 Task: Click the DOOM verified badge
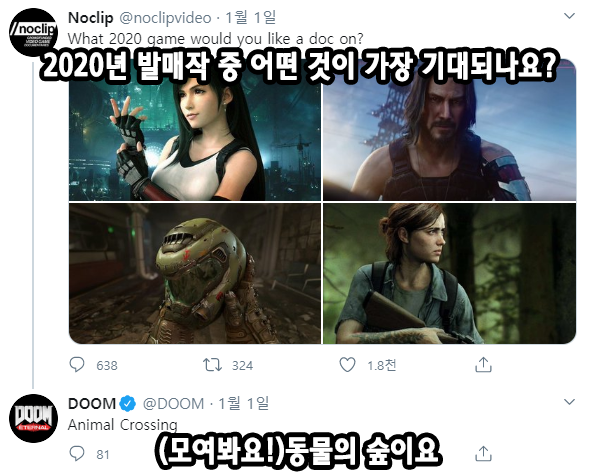pos(128,403)
